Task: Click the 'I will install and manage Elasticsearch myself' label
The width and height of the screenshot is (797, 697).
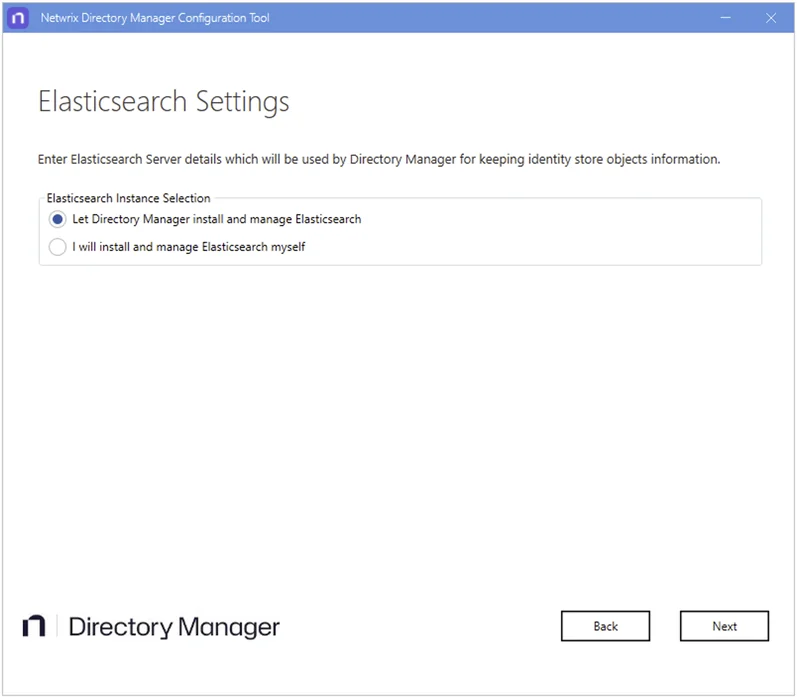Action: [189, 247]
